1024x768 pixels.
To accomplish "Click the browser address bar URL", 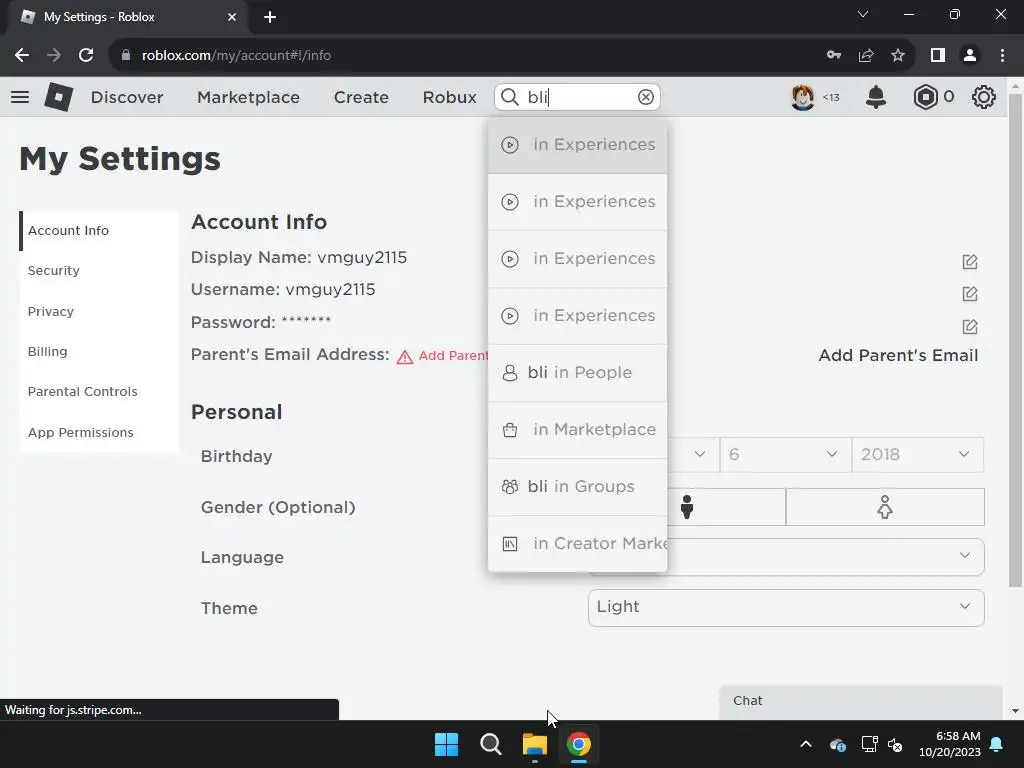I will point(236,56).
